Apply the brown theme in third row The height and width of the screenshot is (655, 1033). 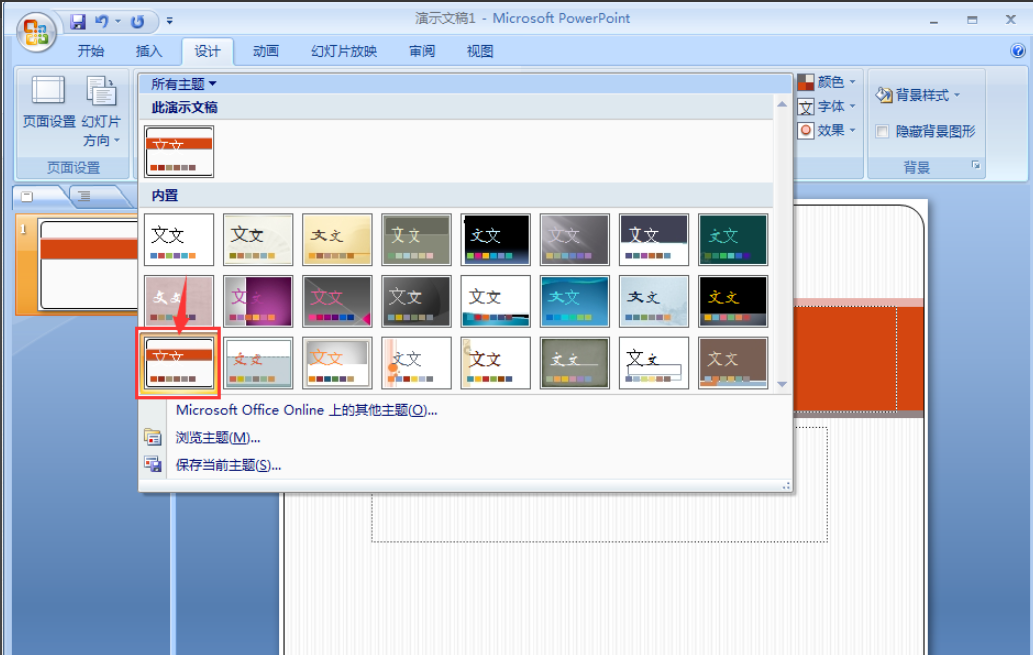pyautogui.click(x=733, y=363)
